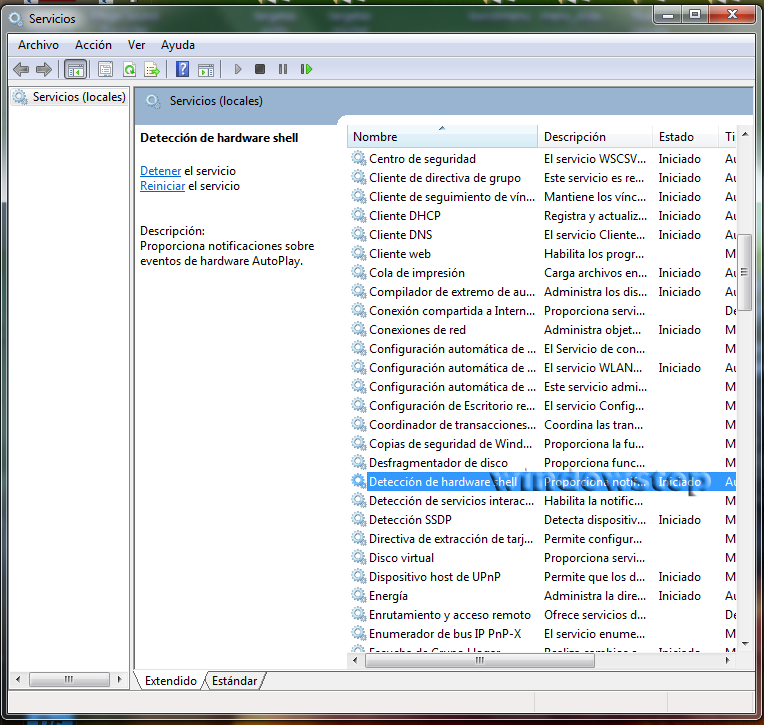Click the Forward arrow toolbar icon
The image size is (764, 725).
pos(44,69)
